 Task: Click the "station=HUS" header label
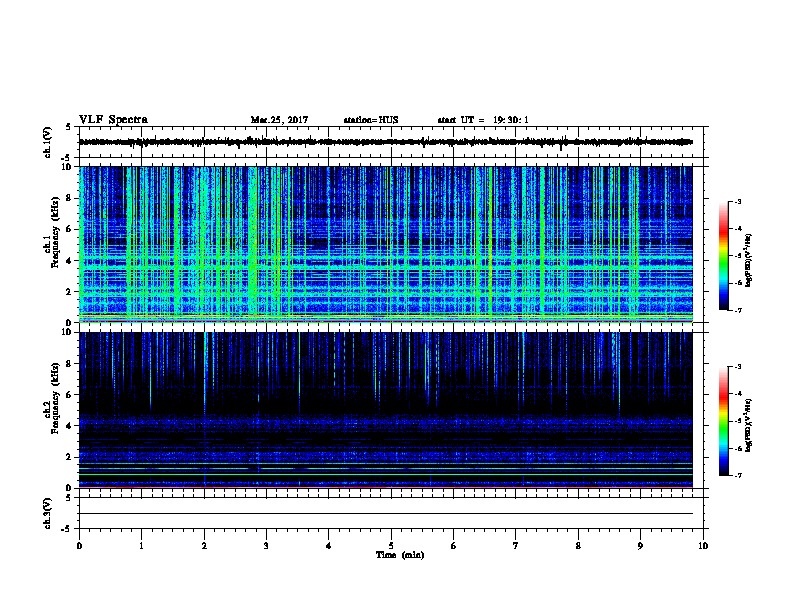[371, 120]
